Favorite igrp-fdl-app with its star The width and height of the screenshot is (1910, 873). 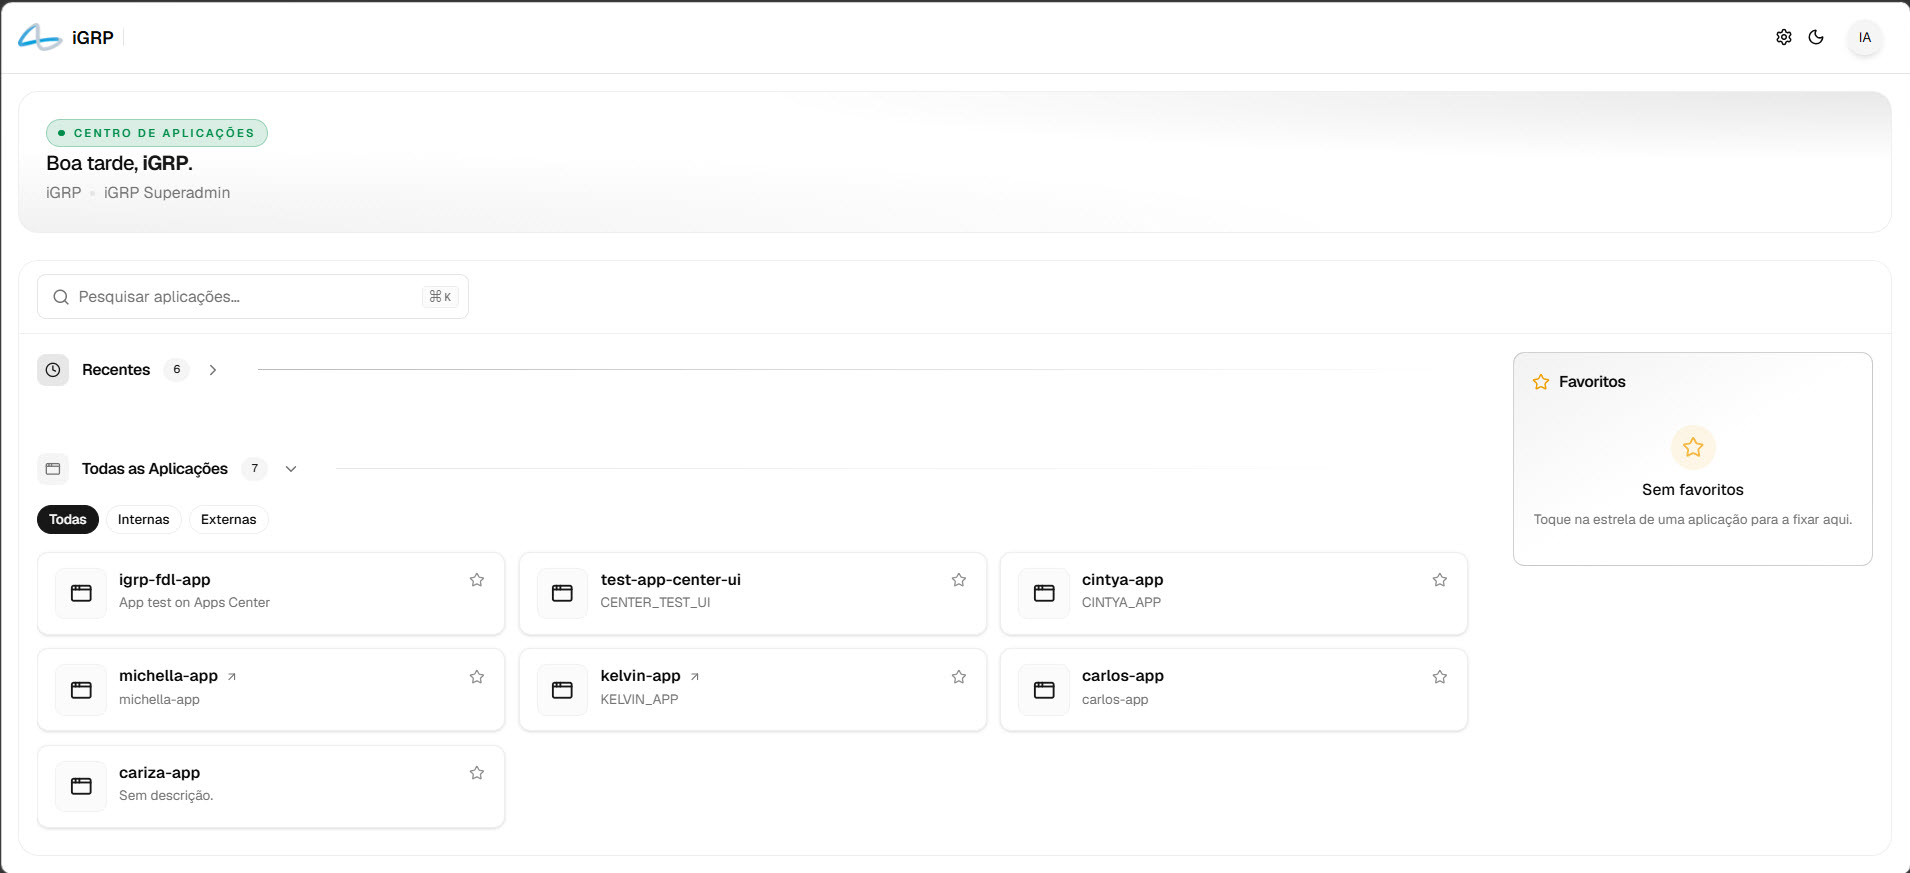(477, 580)
